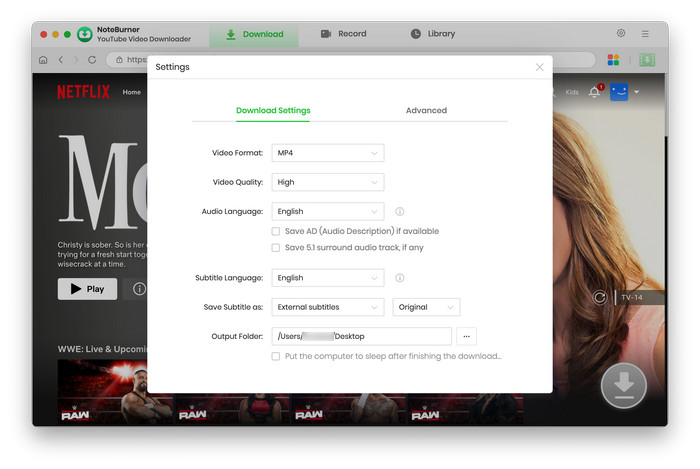700x469 pixels.
Task: Click the Netflix Play button
Action: click(88, 289)
